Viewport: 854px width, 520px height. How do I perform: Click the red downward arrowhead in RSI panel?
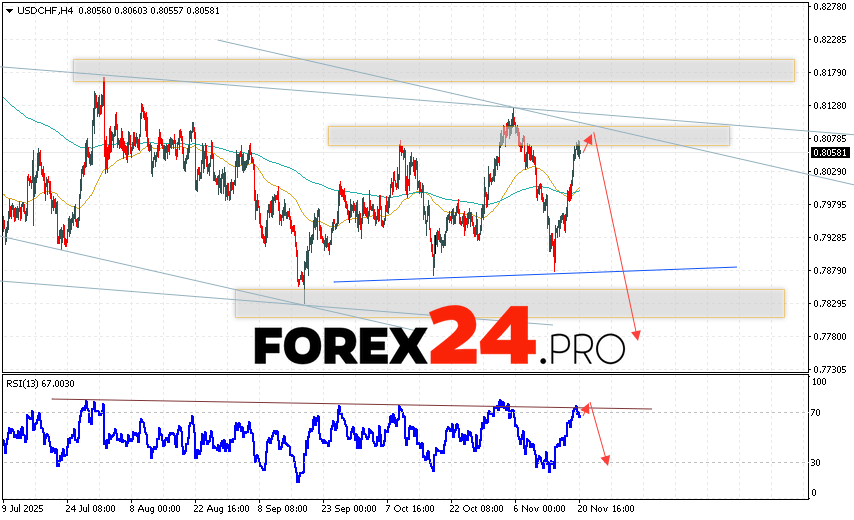pyautogui.click(x=605, y=458)
